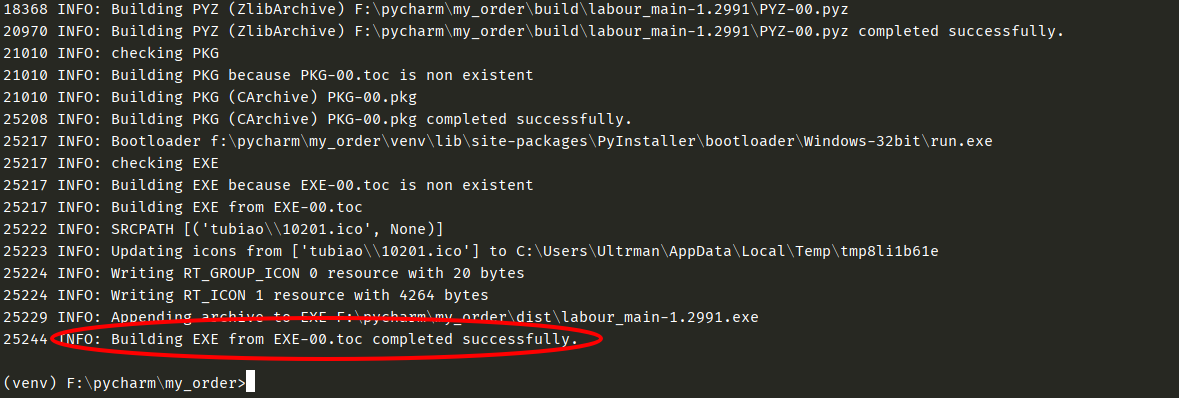Click the blinking cursor after my_order> prompt
The image size is (1179, 398).
click(x=250, y=383)
